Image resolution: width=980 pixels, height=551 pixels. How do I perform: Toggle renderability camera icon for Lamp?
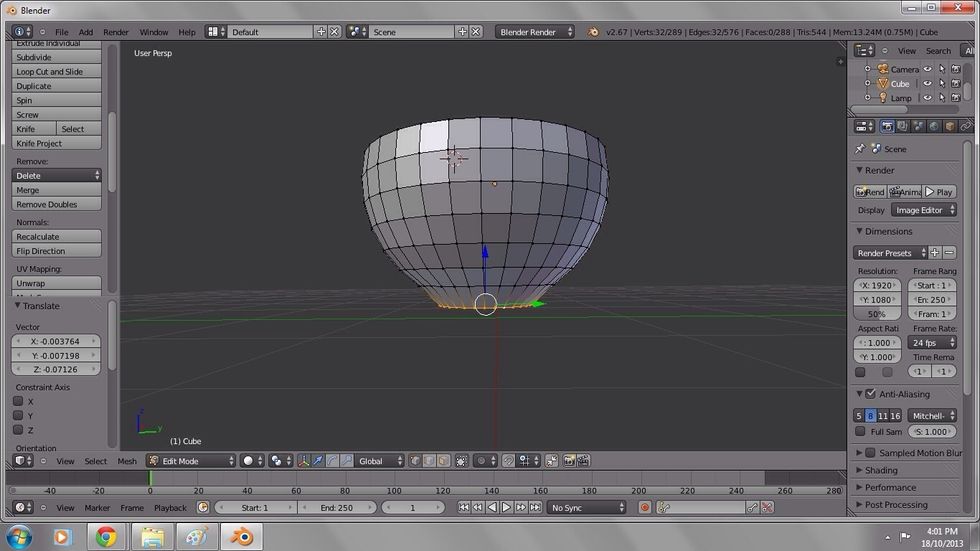956,97
